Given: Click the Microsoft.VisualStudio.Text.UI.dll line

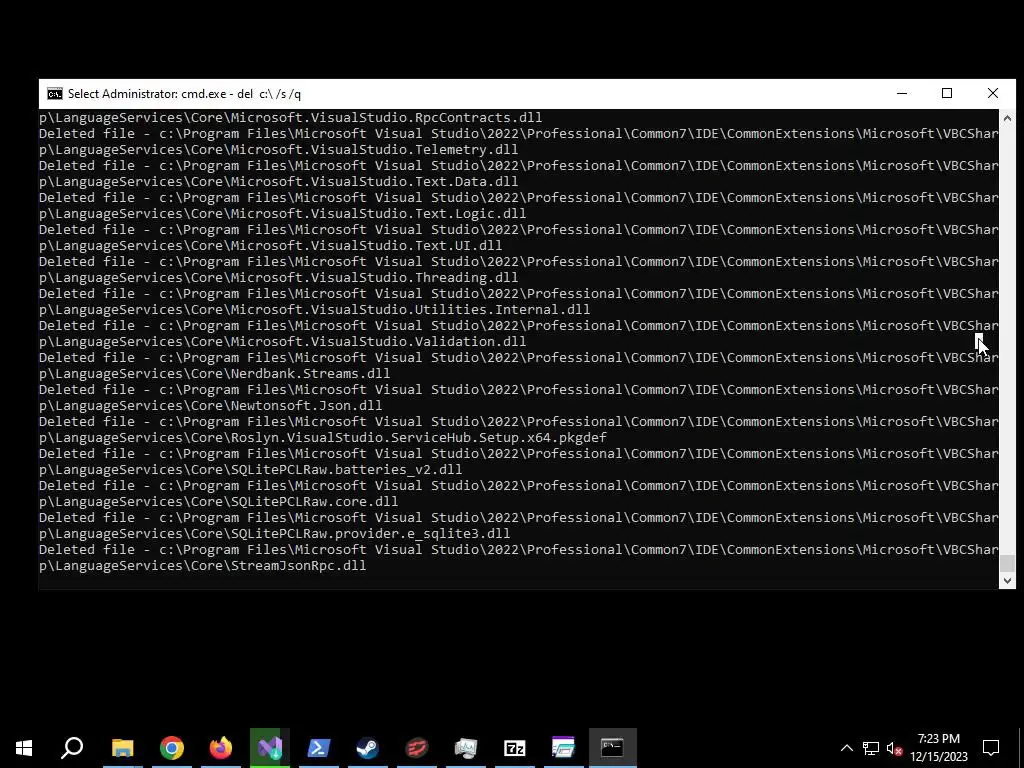Looking at the screenshot, I should [271, 246].
